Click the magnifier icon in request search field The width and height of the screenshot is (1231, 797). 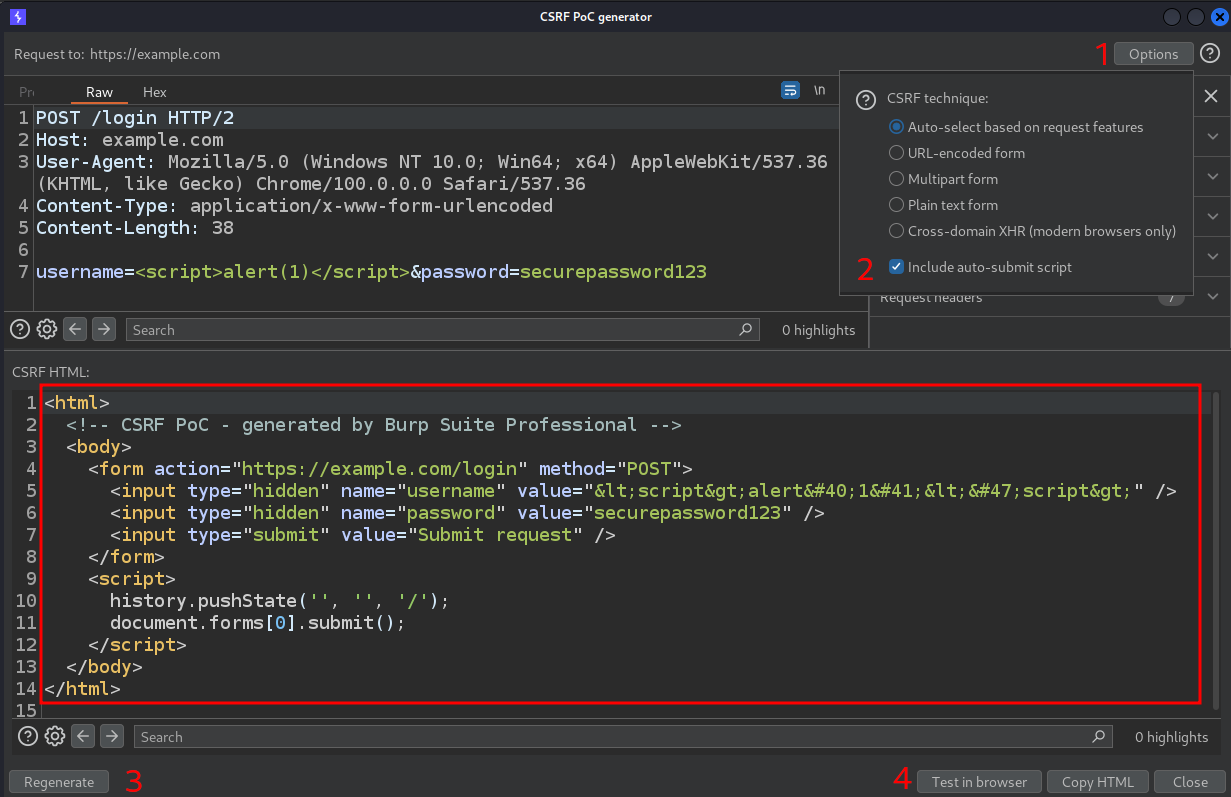(745, 329)
